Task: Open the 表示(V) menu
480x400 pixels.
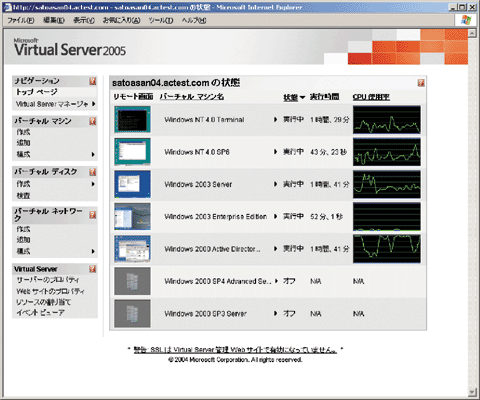Action: (x=84, y=21)
